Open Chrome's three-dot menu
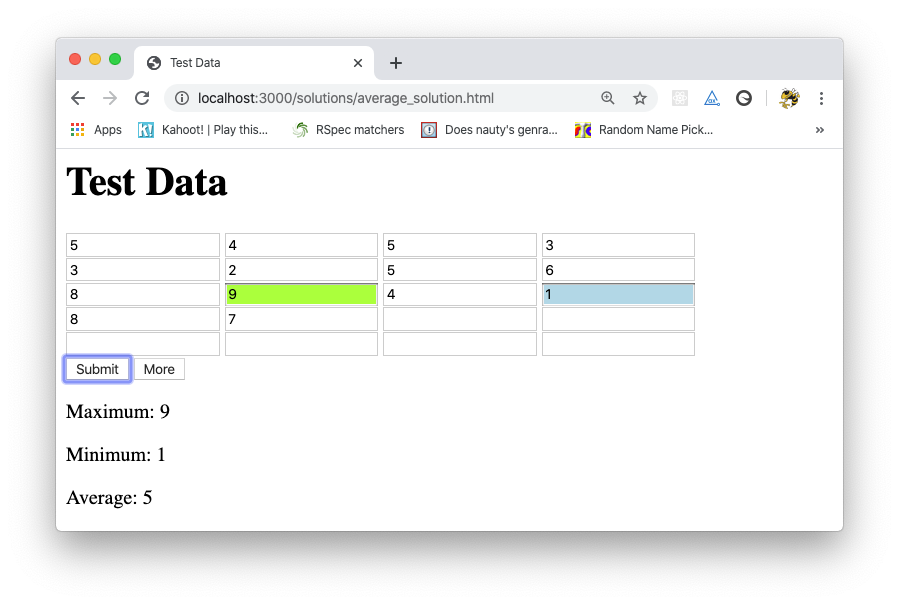Viewport: 899px width, 605px height. [821, 98]
